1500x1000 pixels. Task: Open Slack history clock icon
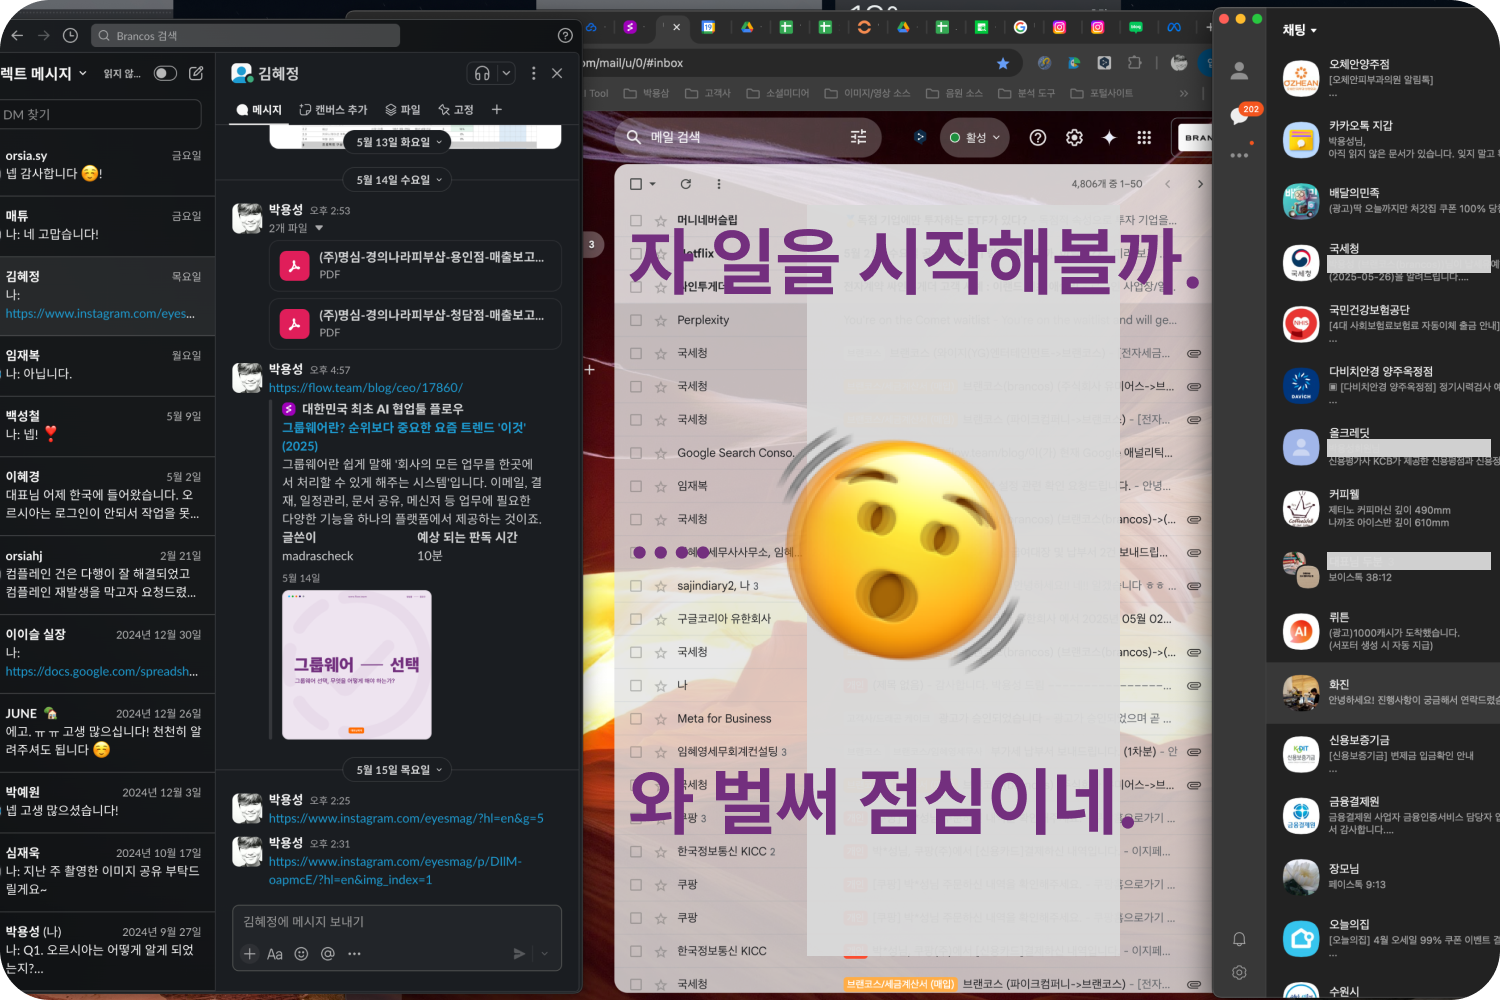click(70, 35)
